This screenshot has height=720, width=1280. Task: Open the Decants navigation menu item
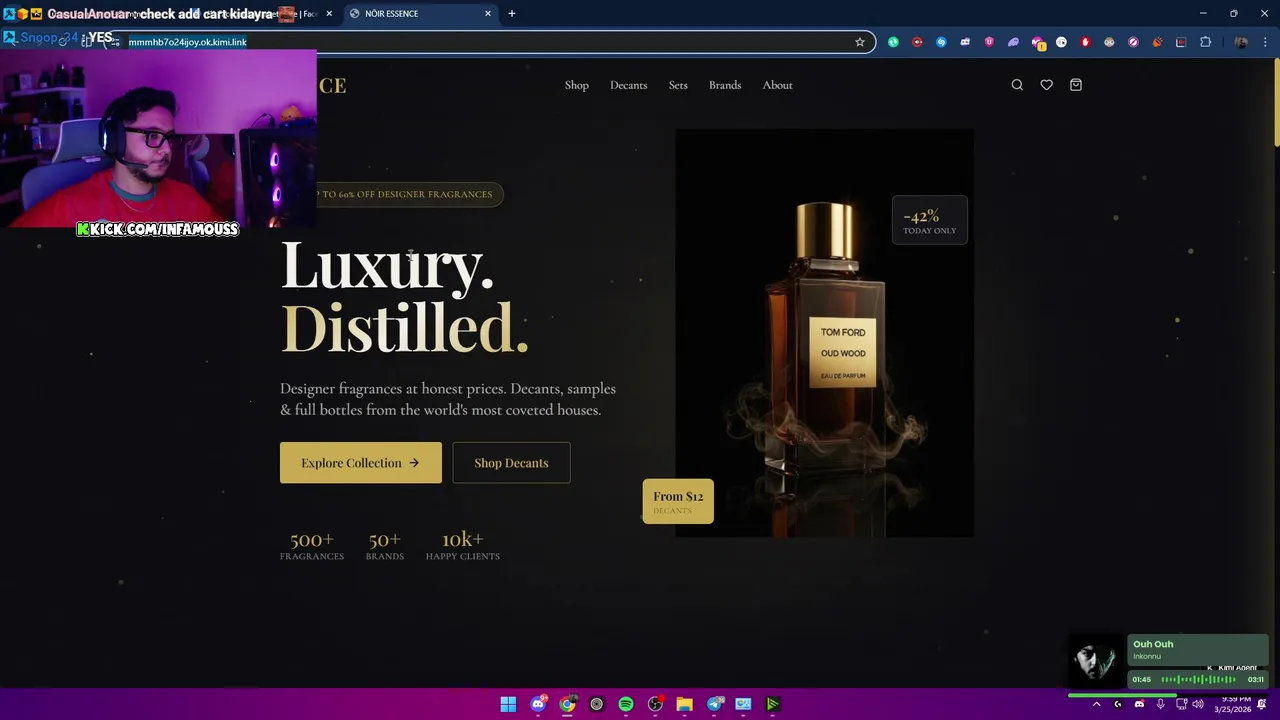click(x=629, y=85)
